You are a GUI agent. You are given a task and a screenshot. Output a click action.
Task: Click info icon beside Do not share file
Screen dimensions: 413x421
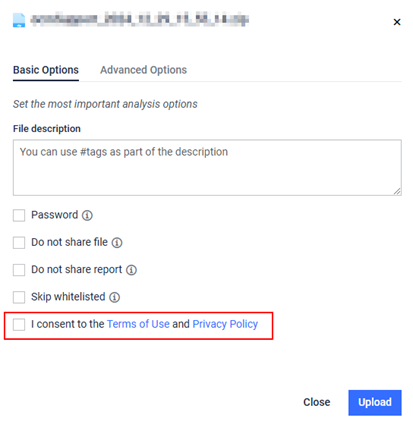point(117,243)
